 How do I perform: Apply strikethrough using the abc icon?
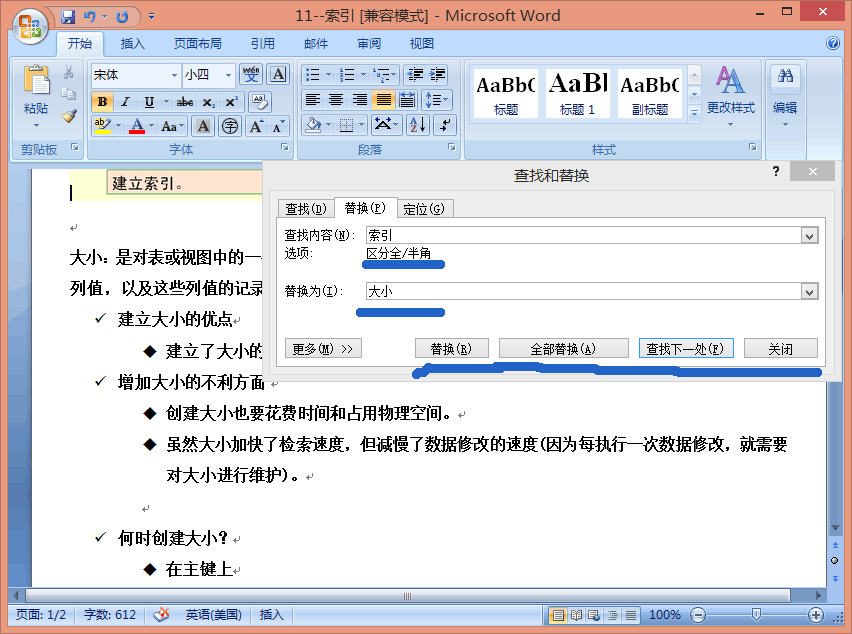pos(184,102)
